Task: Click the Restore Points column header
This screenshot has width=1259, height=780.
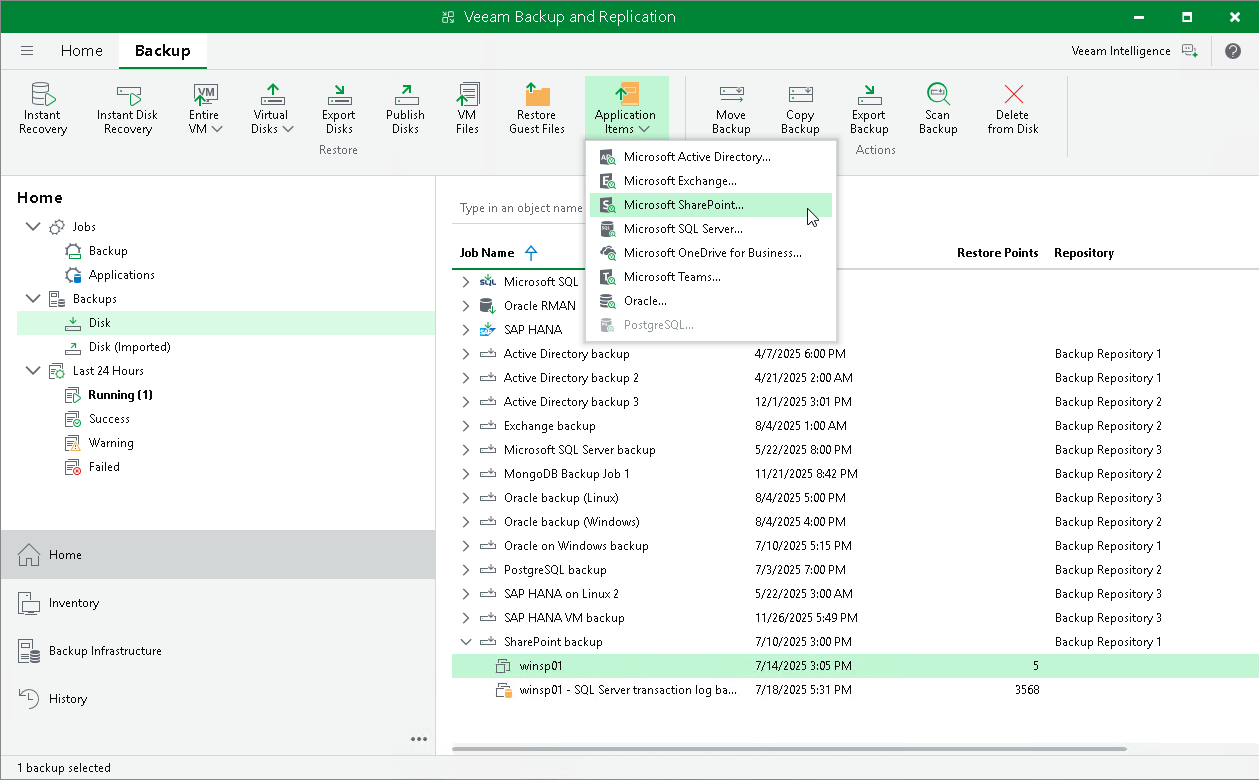Action: [997, 253]
